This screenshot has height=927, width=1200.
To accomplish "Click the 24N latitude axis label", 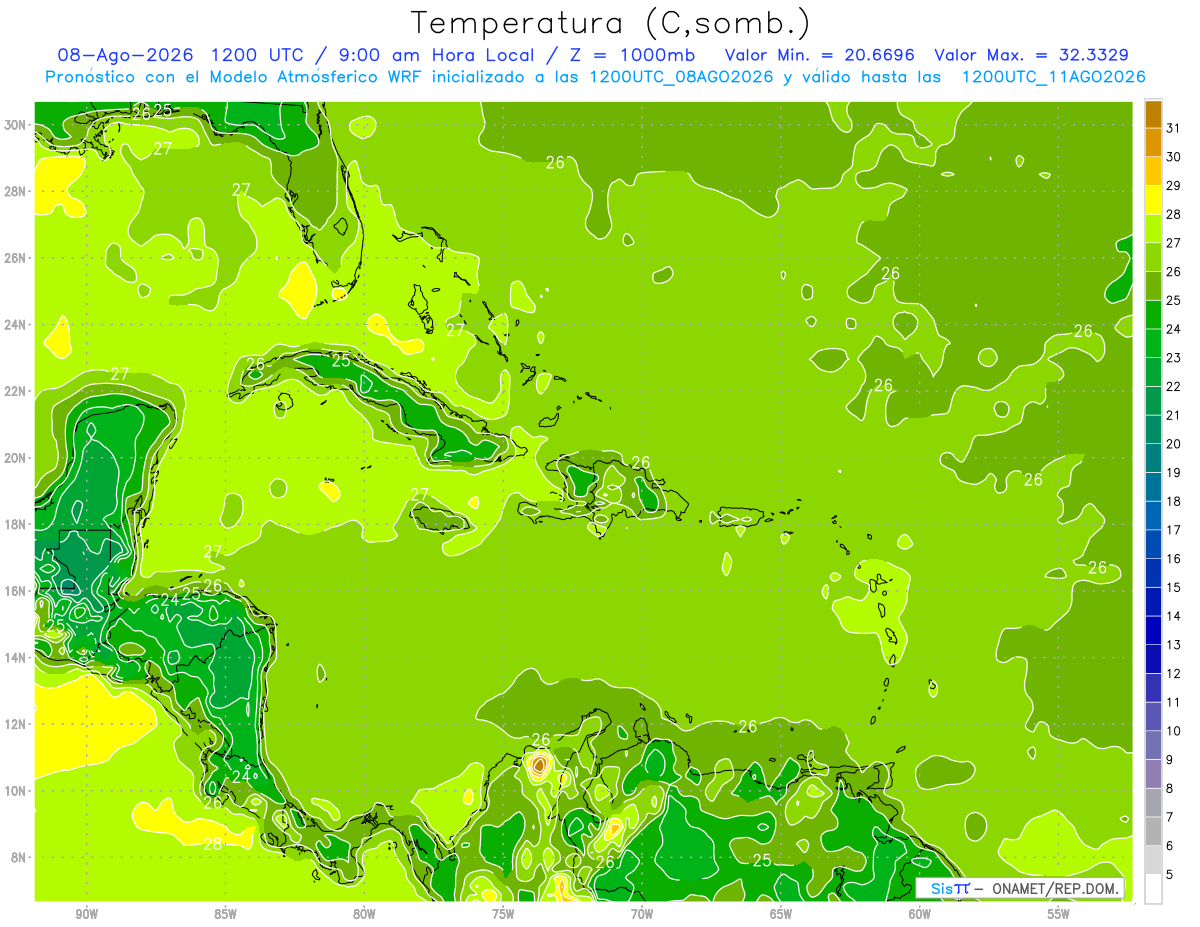I will coord(15,325).
